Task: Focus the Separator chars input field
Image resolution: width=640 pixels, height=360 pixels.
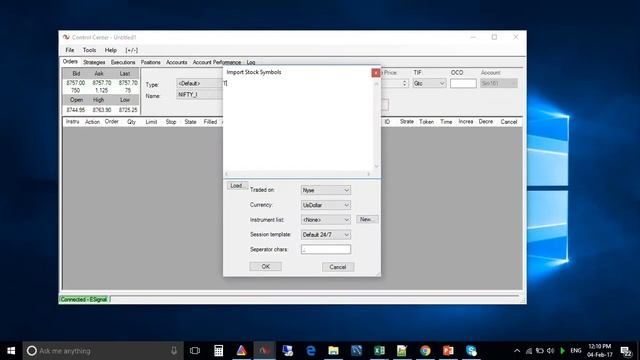Action: tap(326, 249)
